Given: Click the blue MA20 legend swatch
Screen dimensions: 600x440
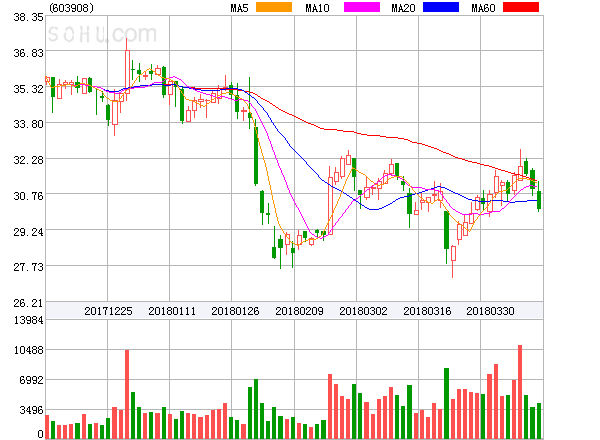Looking at the screenshot, I should (441, 7).
